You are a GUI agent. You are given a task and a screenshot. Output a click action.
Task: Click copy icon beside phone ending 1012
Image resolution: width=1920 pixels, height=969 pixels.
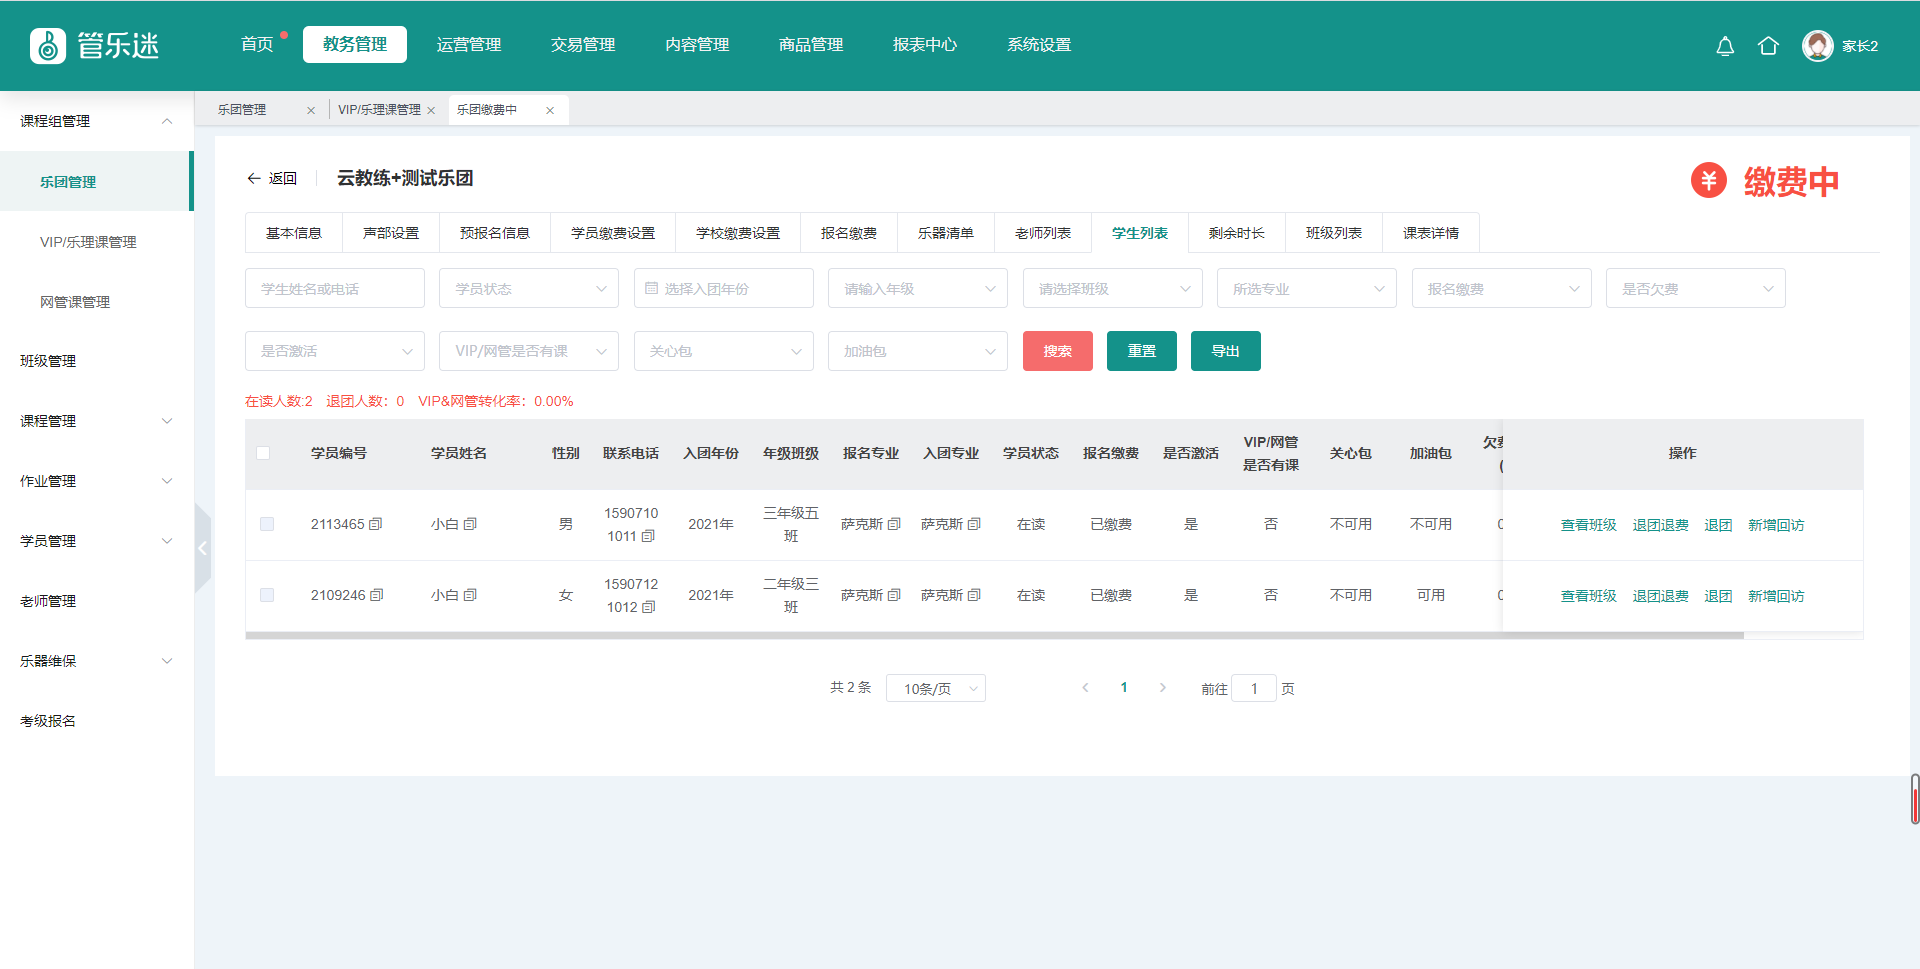(x=648, y=607)
